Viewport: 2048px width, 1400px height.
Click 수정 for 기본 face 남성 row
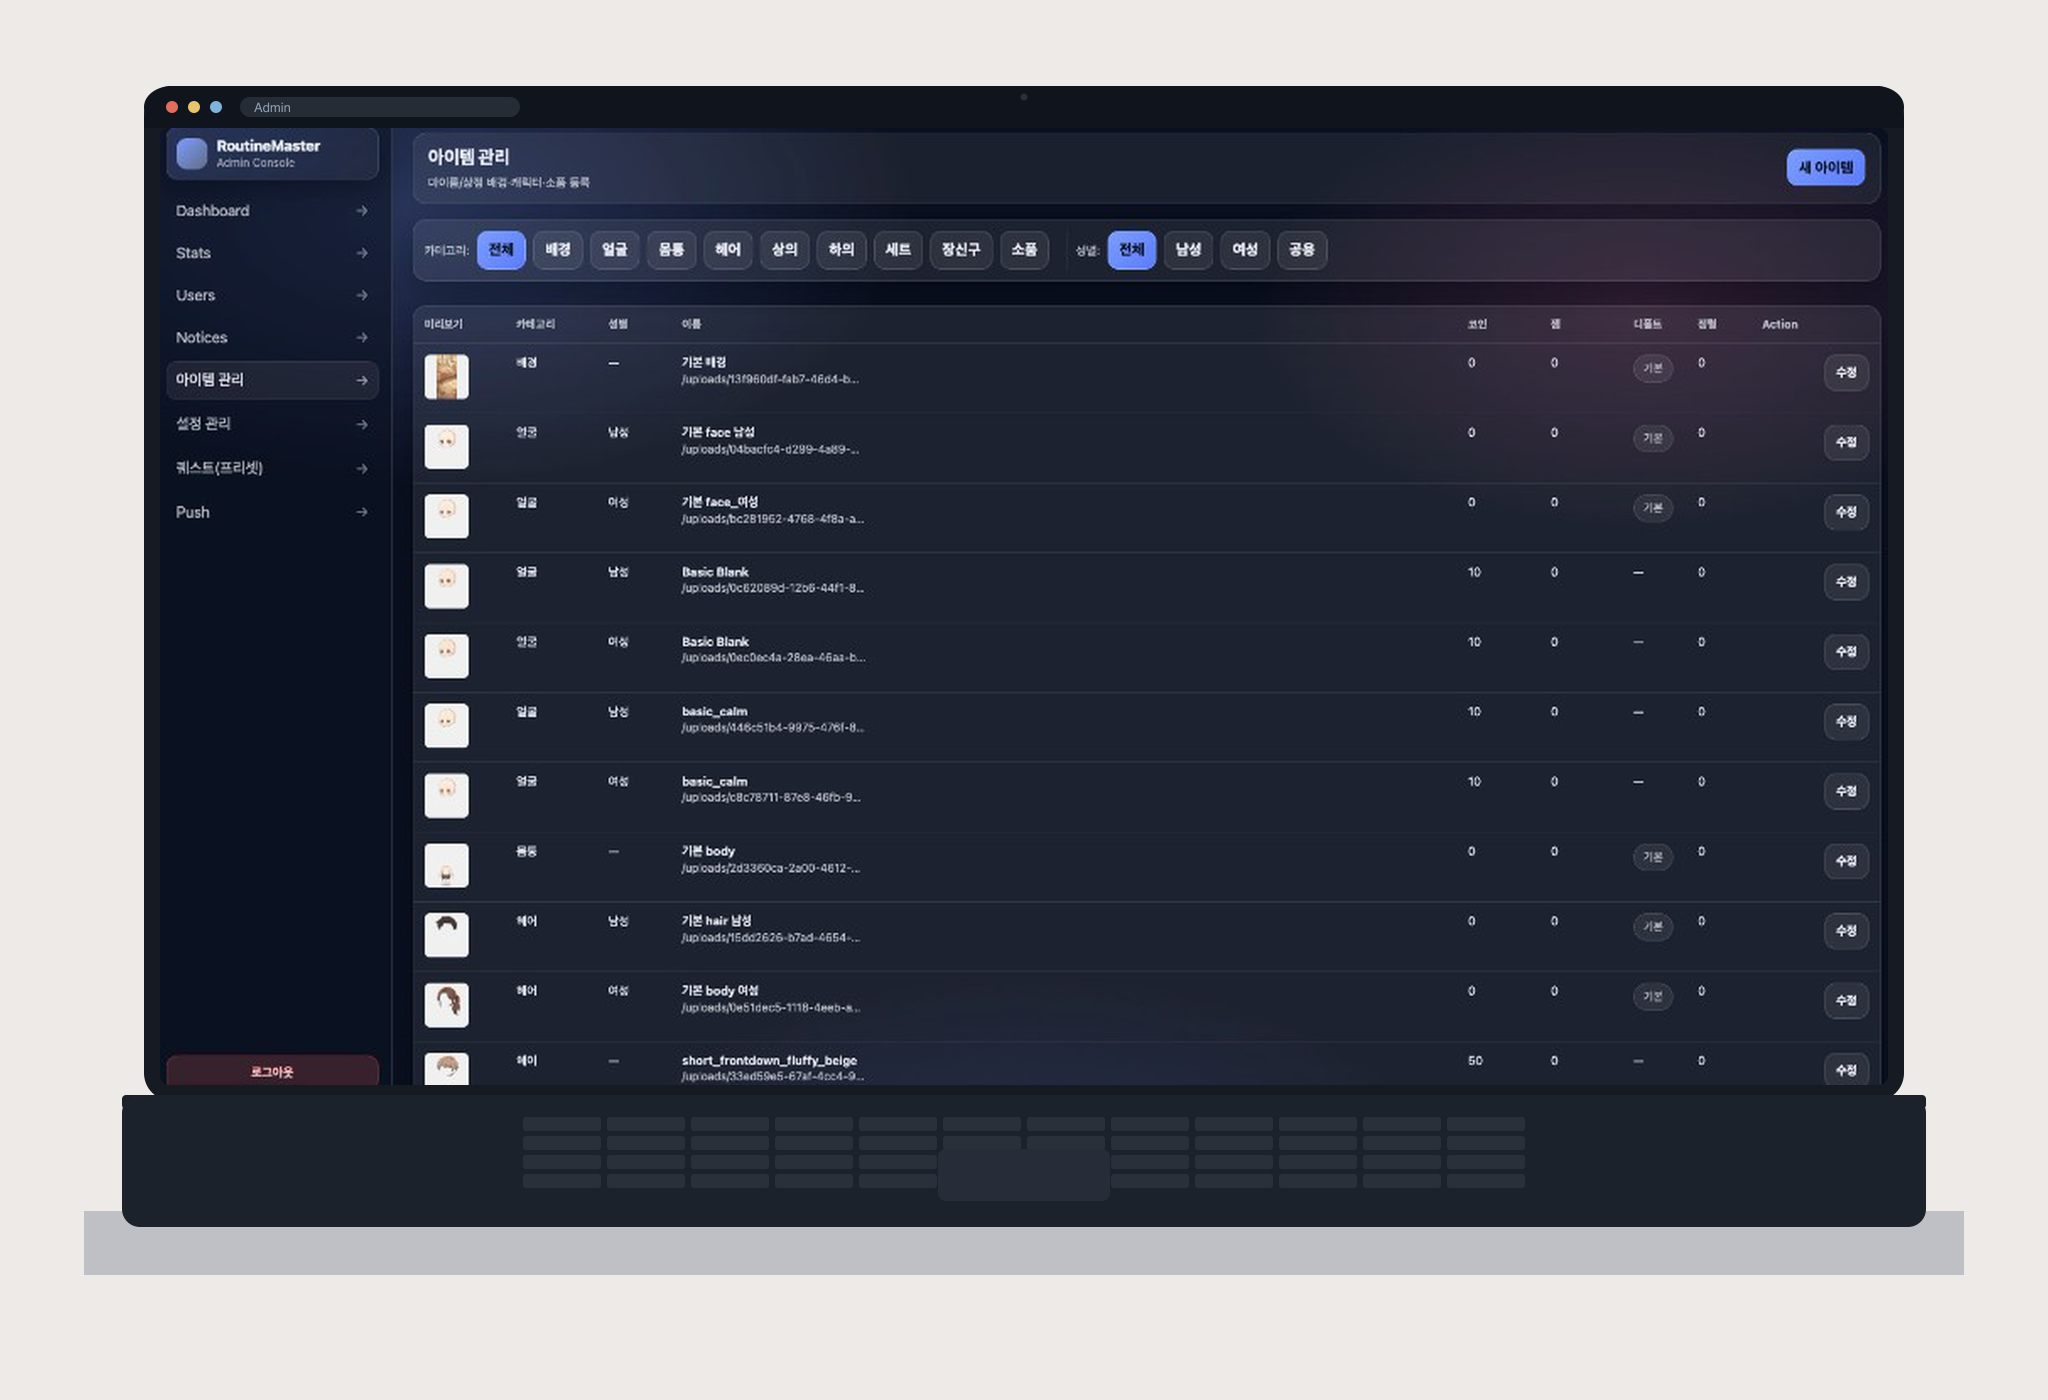(x=1846, y=442)
